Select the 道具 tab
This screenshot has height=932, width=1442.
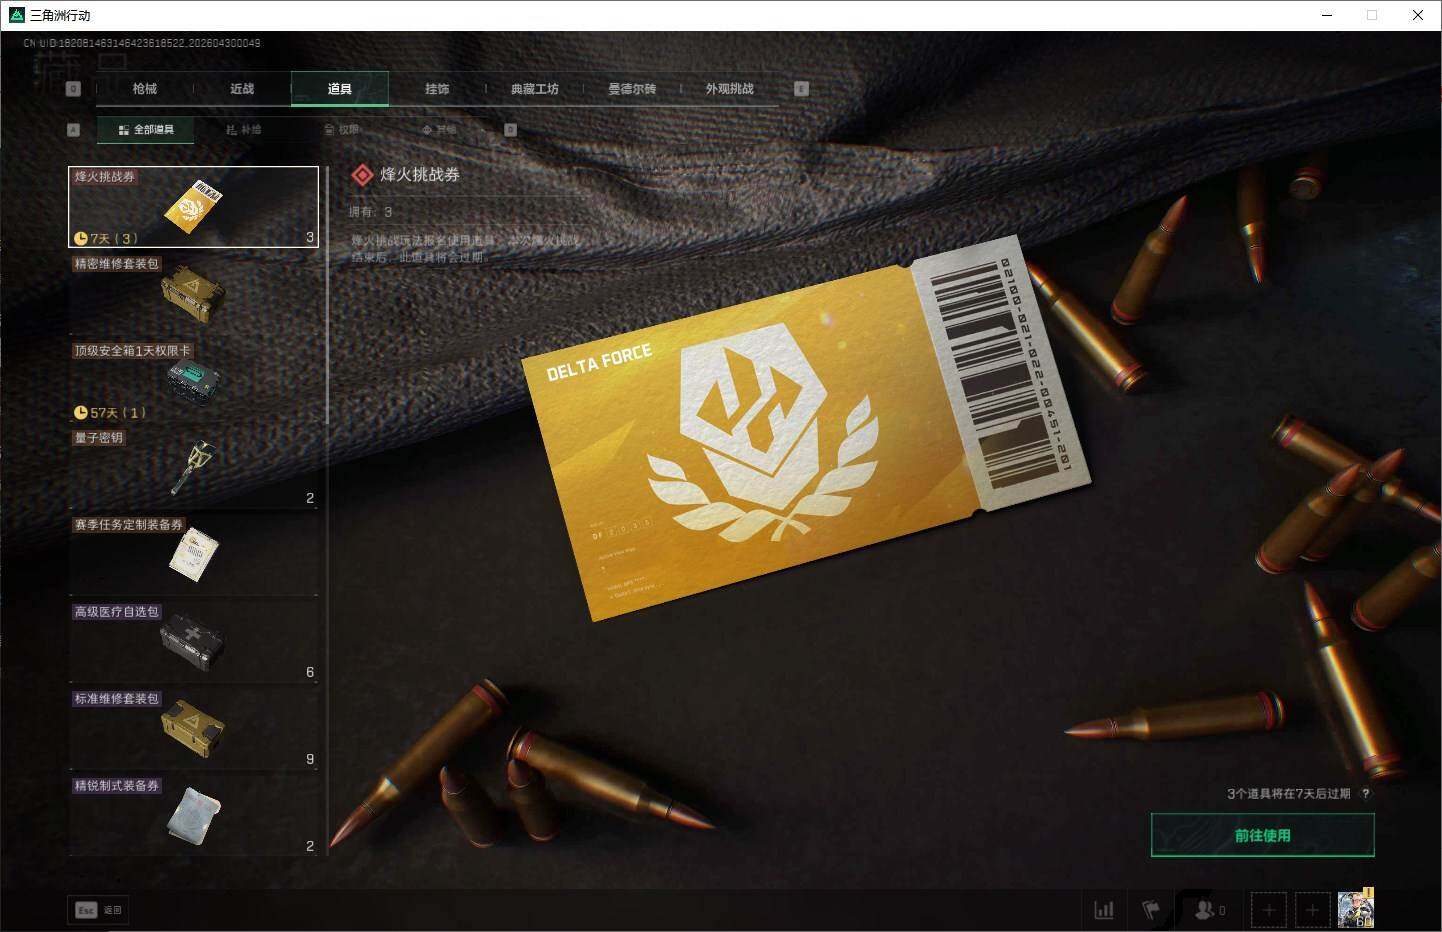tap(340, 89)
